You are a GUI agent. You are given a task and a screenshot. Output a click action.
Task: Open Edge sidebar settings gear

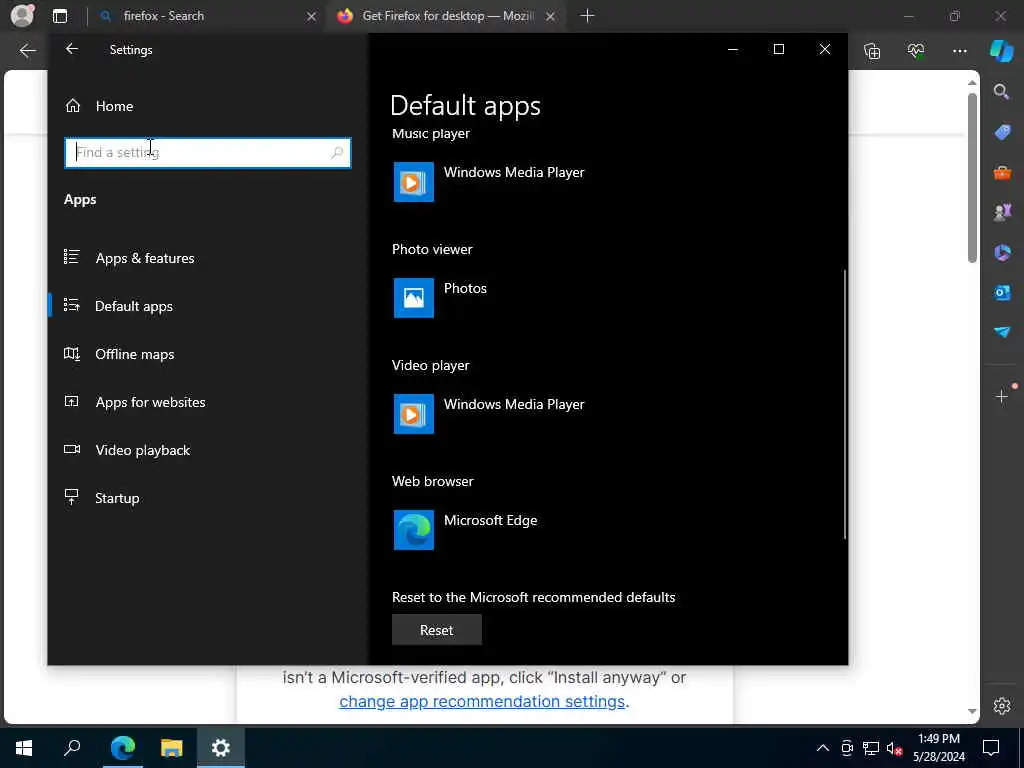tap(1002, 706)
